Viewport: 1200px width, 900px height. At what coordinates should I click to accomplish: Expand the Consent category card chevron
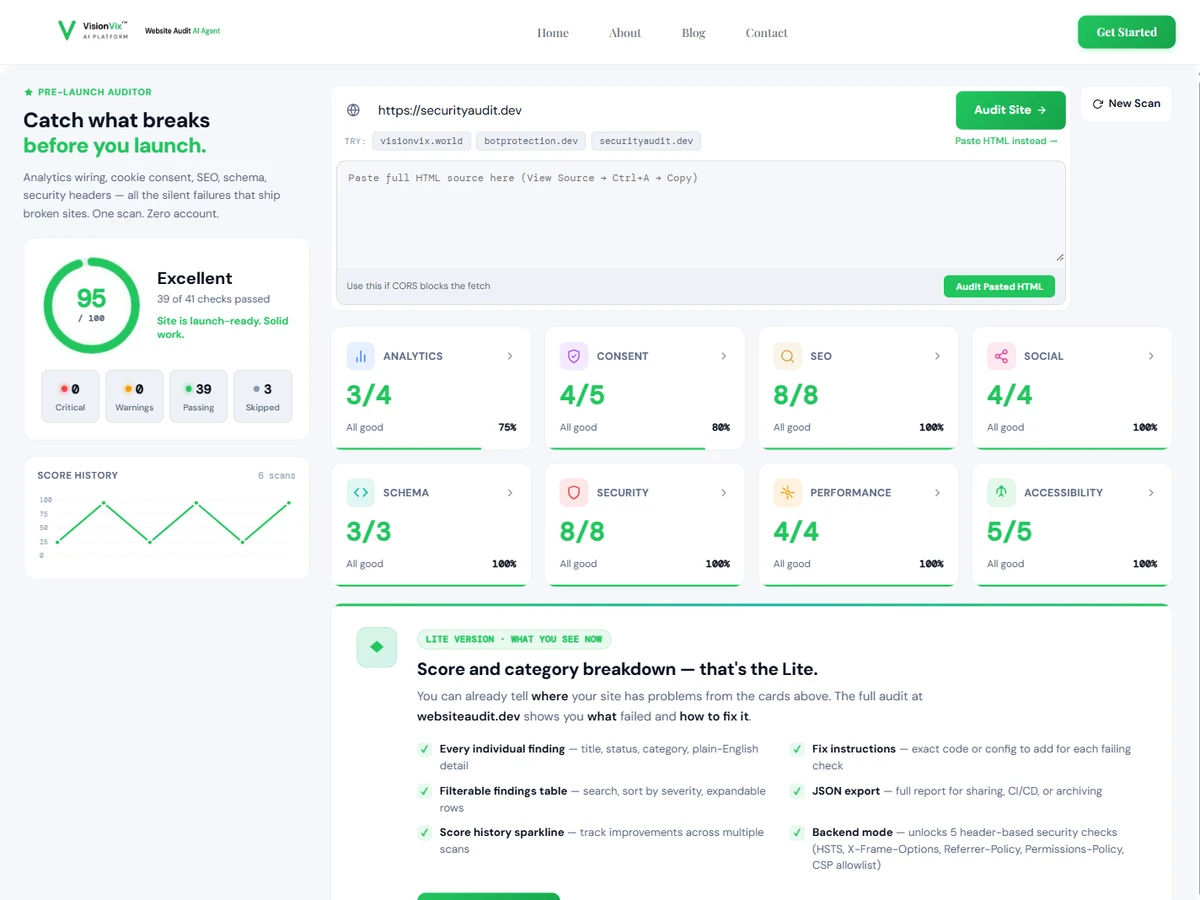724,356
